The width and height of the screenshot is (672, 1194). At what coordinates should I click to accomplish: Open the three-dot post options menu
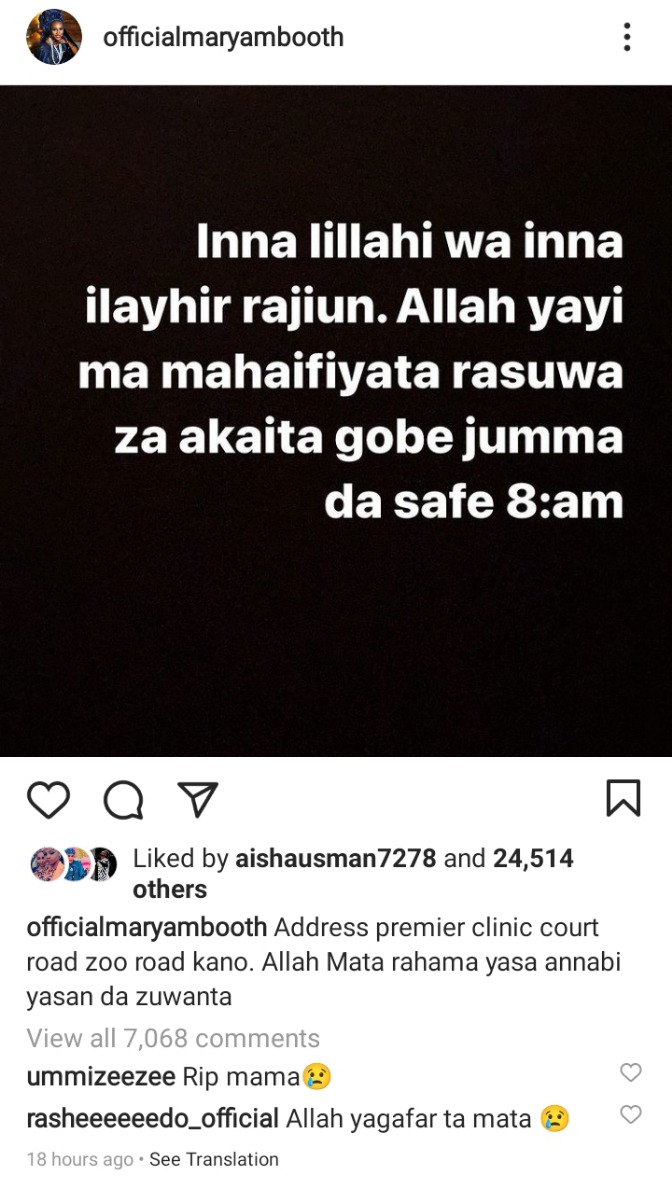[626, 37]
